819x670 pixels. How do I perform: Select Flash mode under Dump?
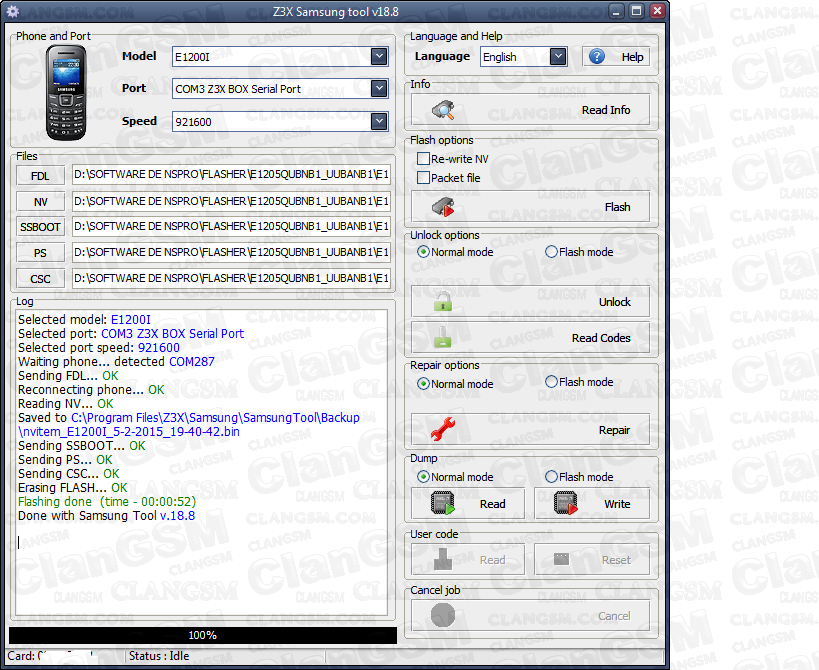pyautogui.click(x=551, y=477)
